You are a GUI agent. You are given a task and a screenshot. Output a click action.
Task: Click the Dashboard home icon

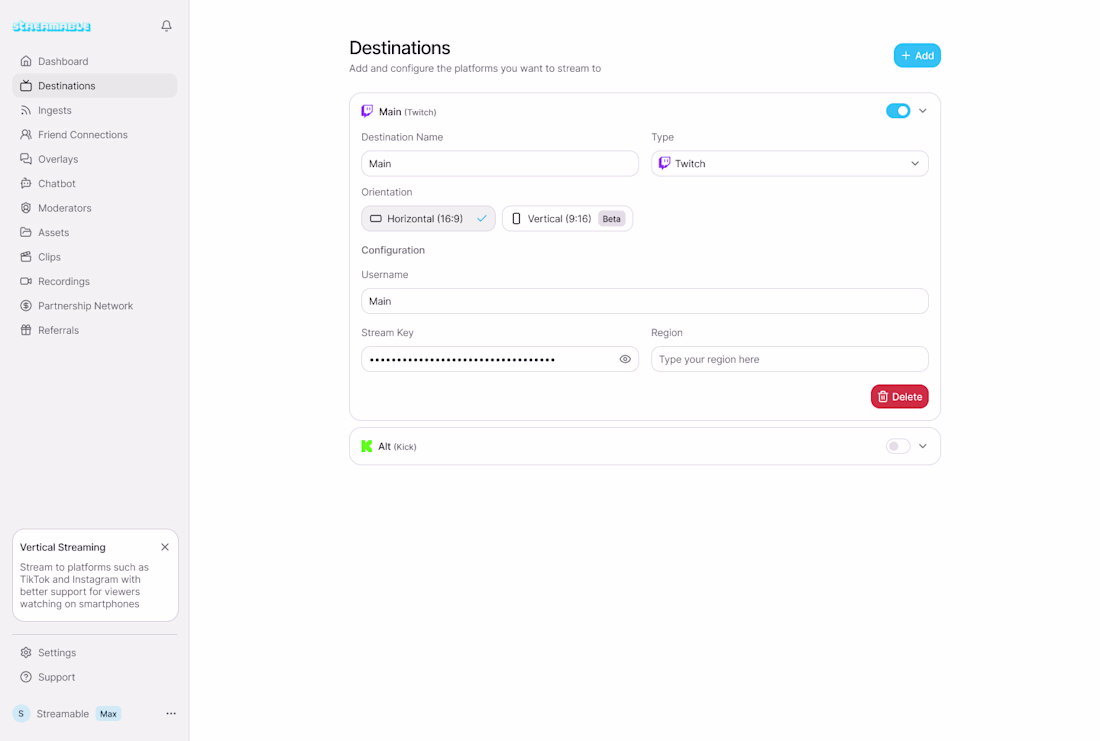click(26, 61)
